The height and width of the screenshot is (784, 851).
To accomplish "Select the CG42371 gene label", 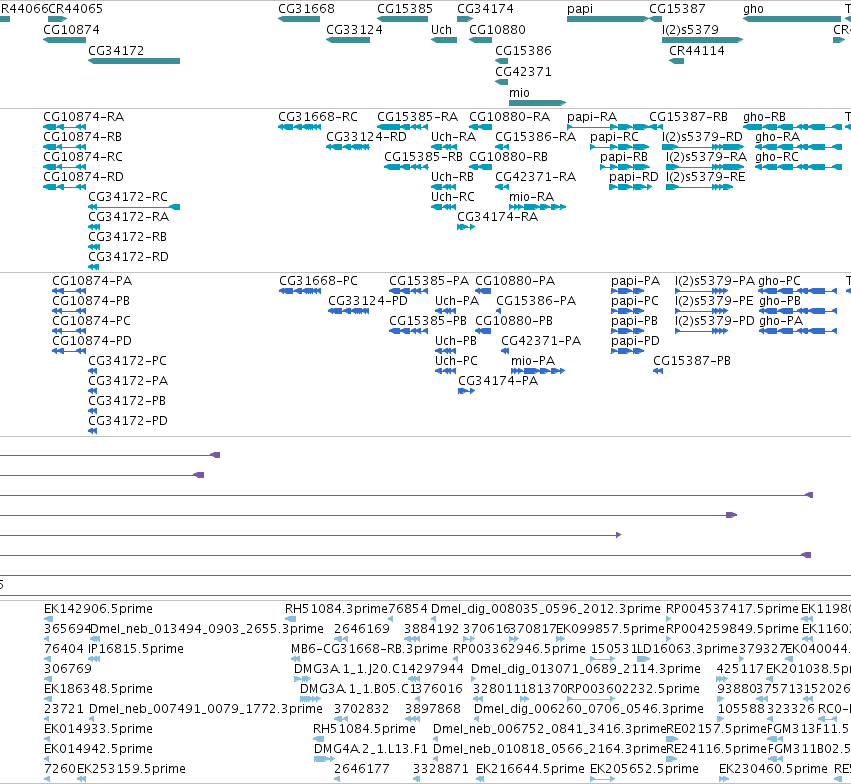I will coord(523,72).
